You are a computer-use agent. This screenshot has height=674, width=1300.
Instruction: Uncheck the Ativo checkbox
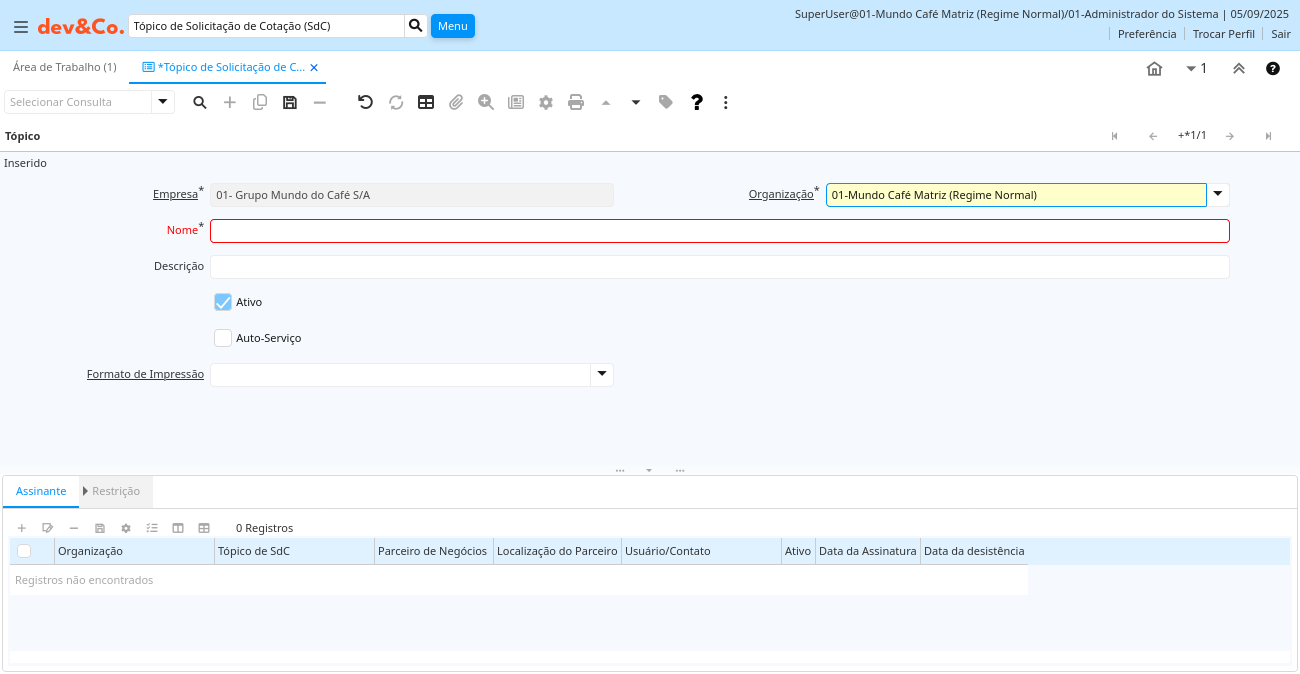223,302
